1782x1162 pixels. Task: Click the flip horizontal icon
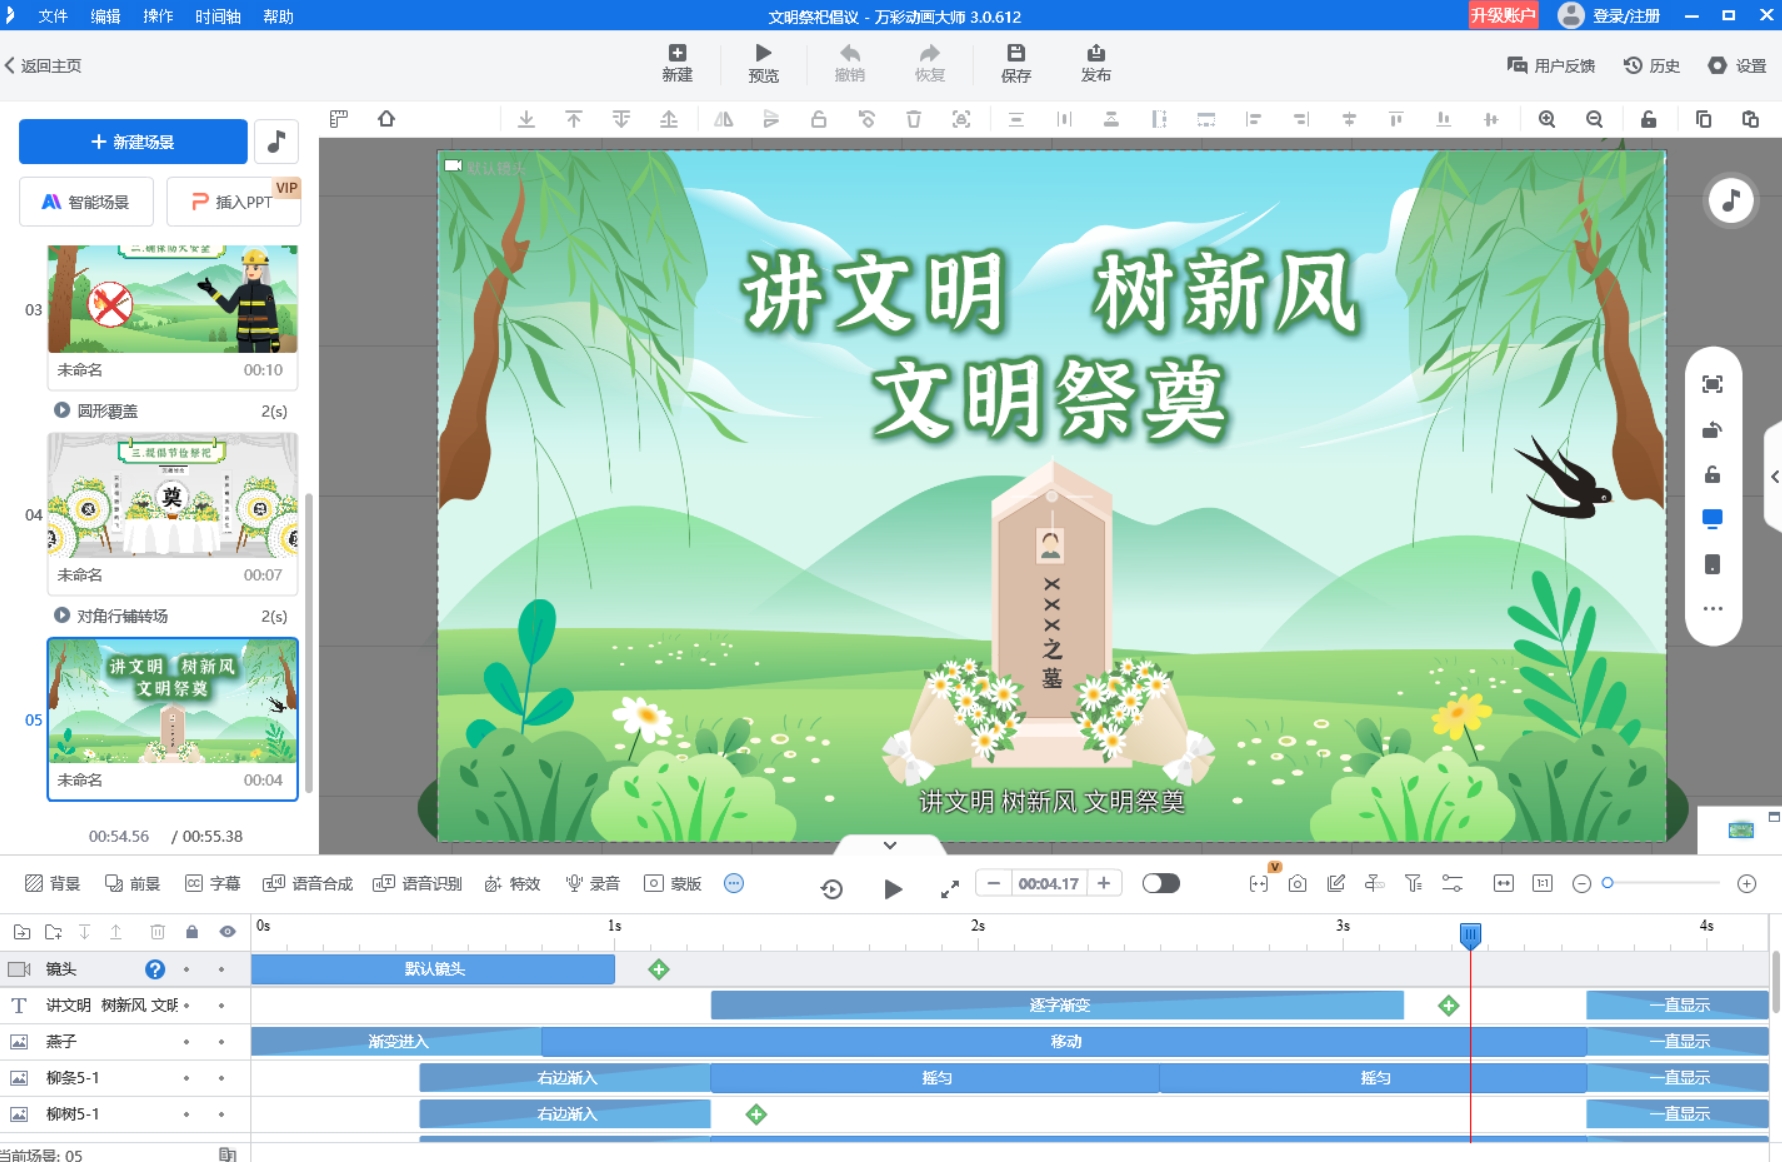tap(723, 119)
